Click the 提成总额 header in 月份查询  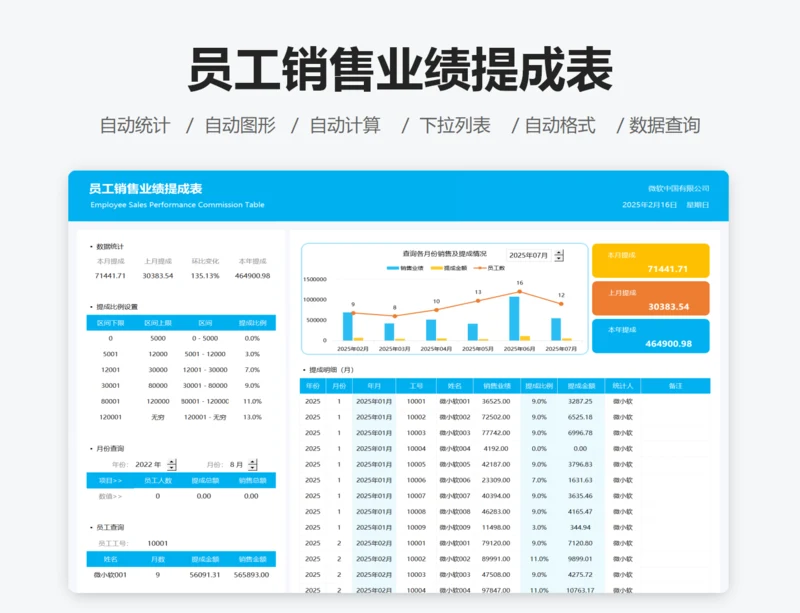[x=205, y=480]
